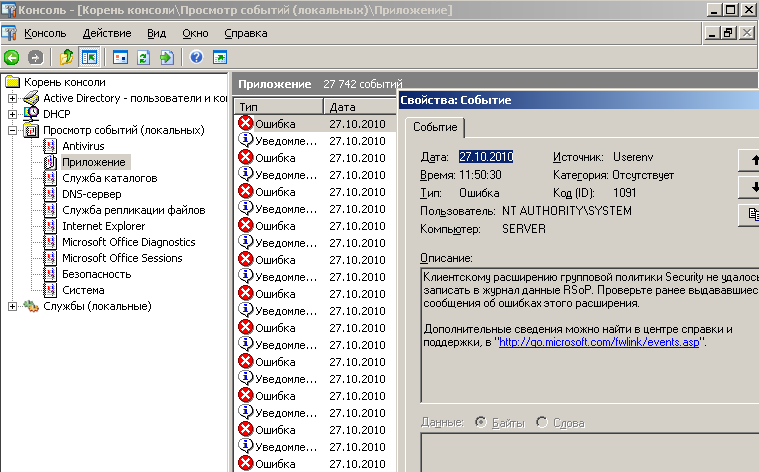Select the Событие tab in properties dialog
759x472 pixels.
coord(435,127)
